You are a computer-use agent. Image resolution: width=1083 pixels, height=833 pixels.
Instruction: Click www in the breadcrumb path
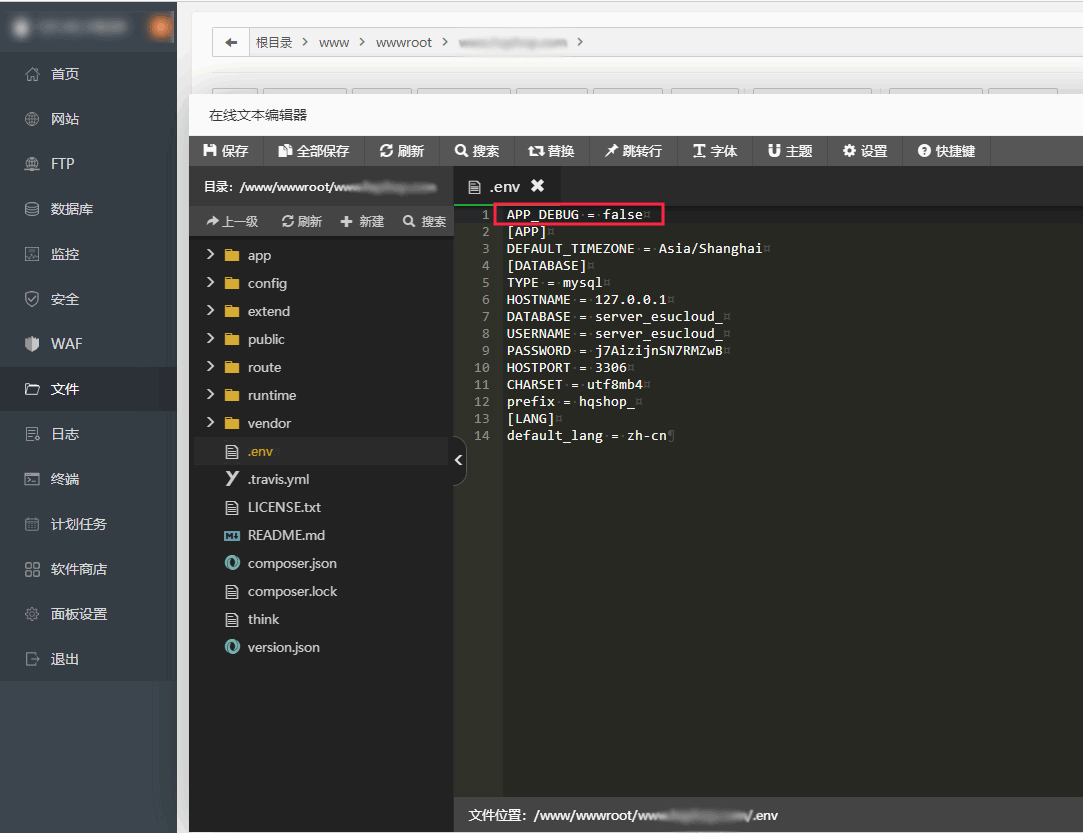(334, 43)
